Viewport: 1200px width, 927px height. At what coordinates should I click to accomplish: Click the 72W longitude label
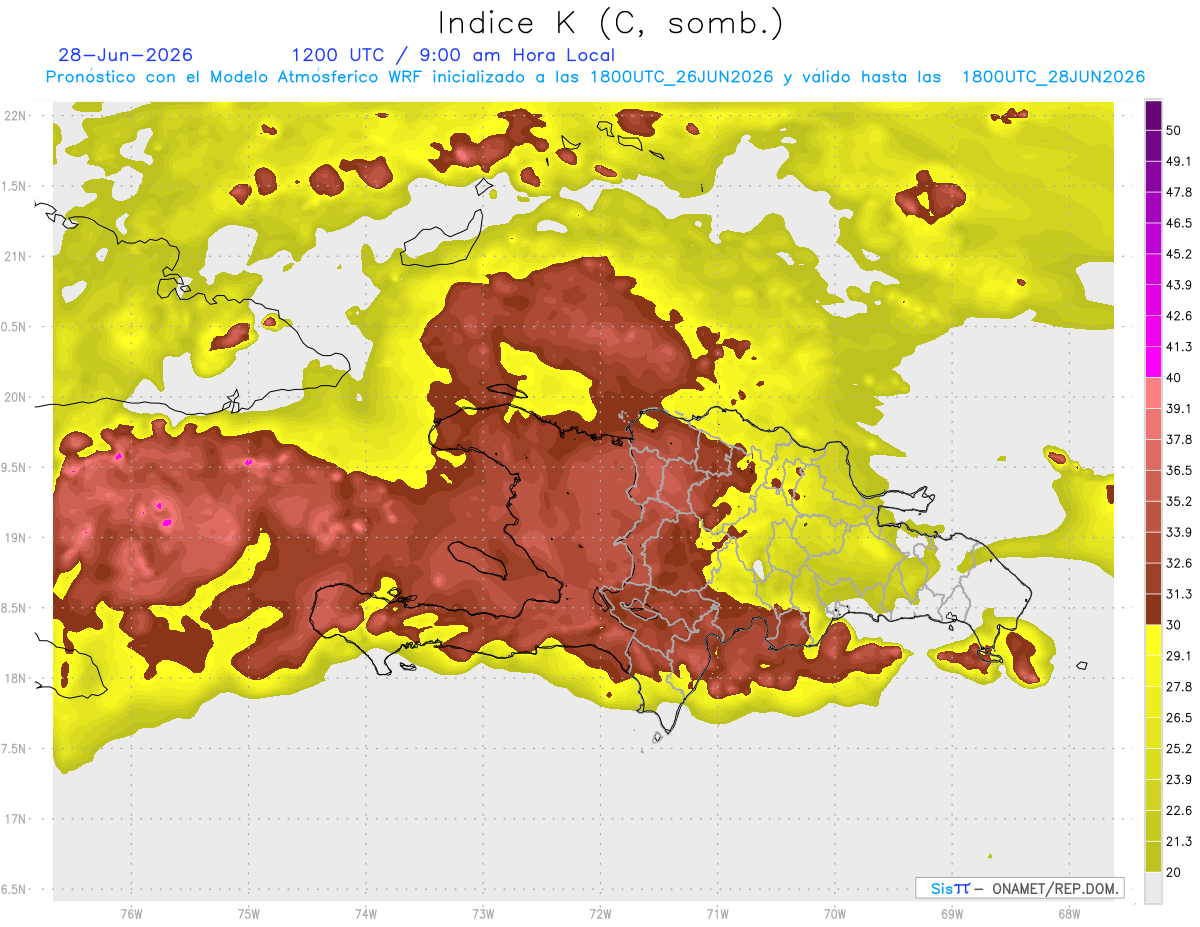(600, 913)
